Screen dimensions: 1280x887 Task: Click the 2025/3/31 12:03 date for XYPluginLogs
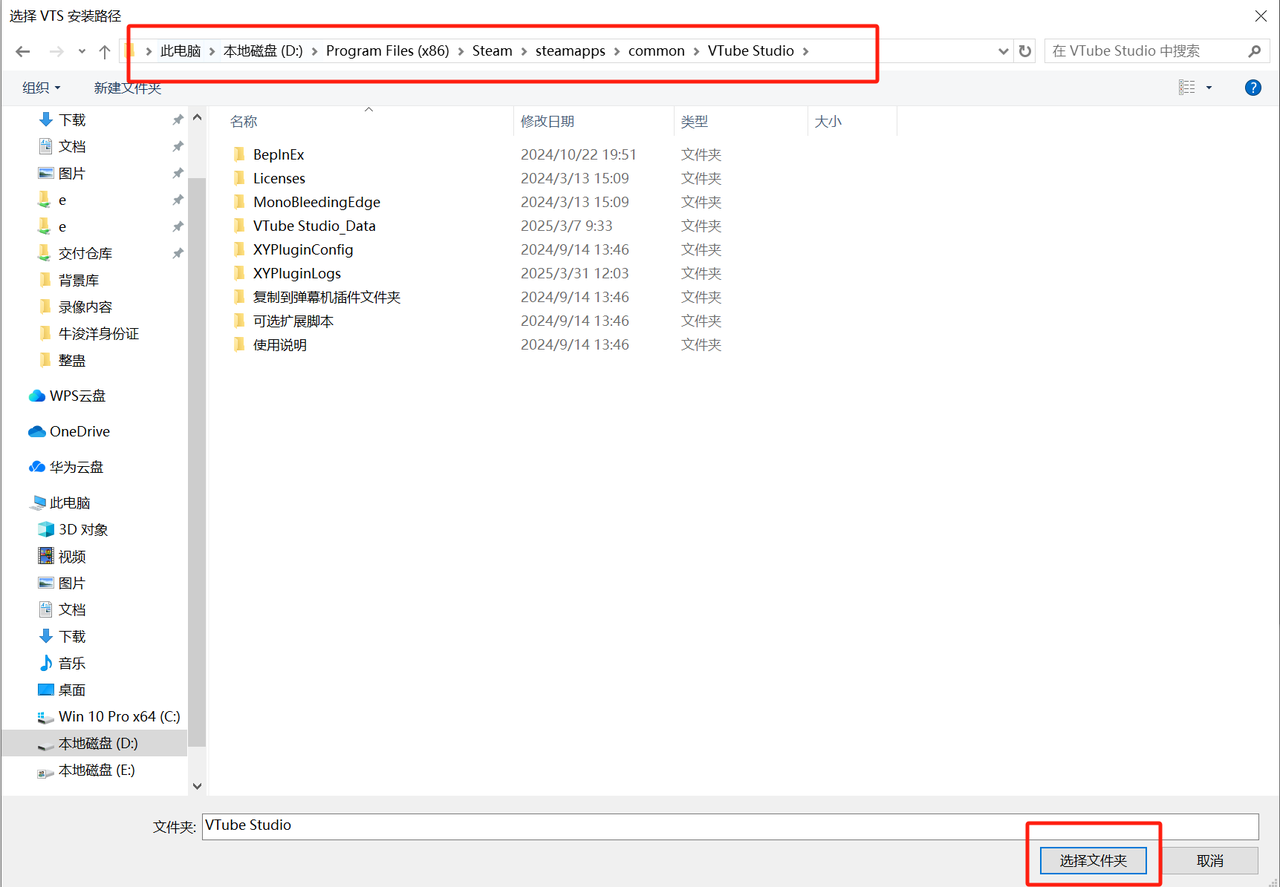(x=575, y=273)
